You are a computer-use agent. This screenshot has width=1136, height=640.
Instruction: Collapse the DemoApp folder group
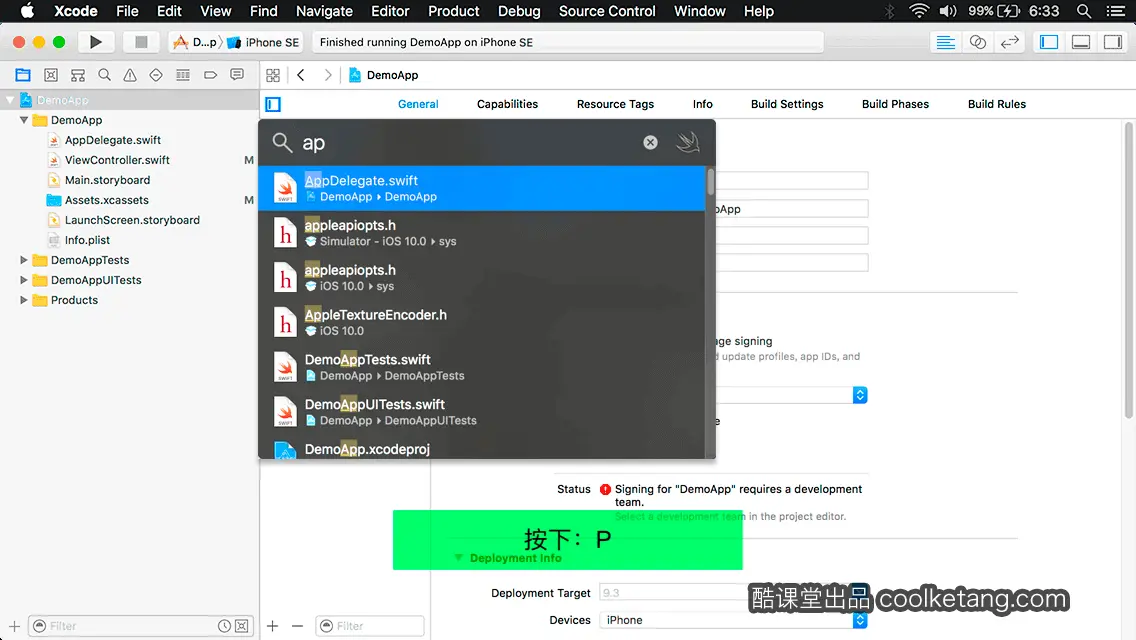pyautogui.click(x=24, y=120)
